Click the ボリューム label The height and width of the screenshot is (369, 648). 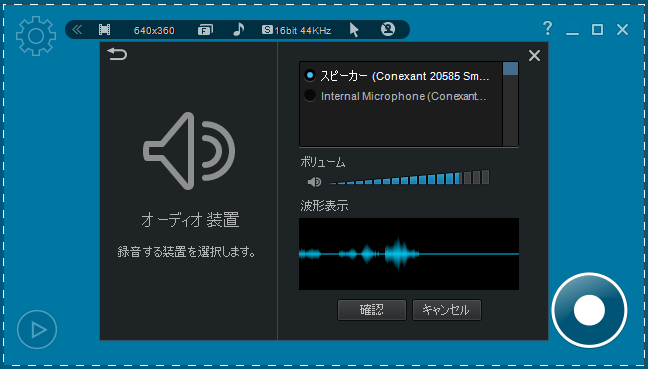[323, 162]
